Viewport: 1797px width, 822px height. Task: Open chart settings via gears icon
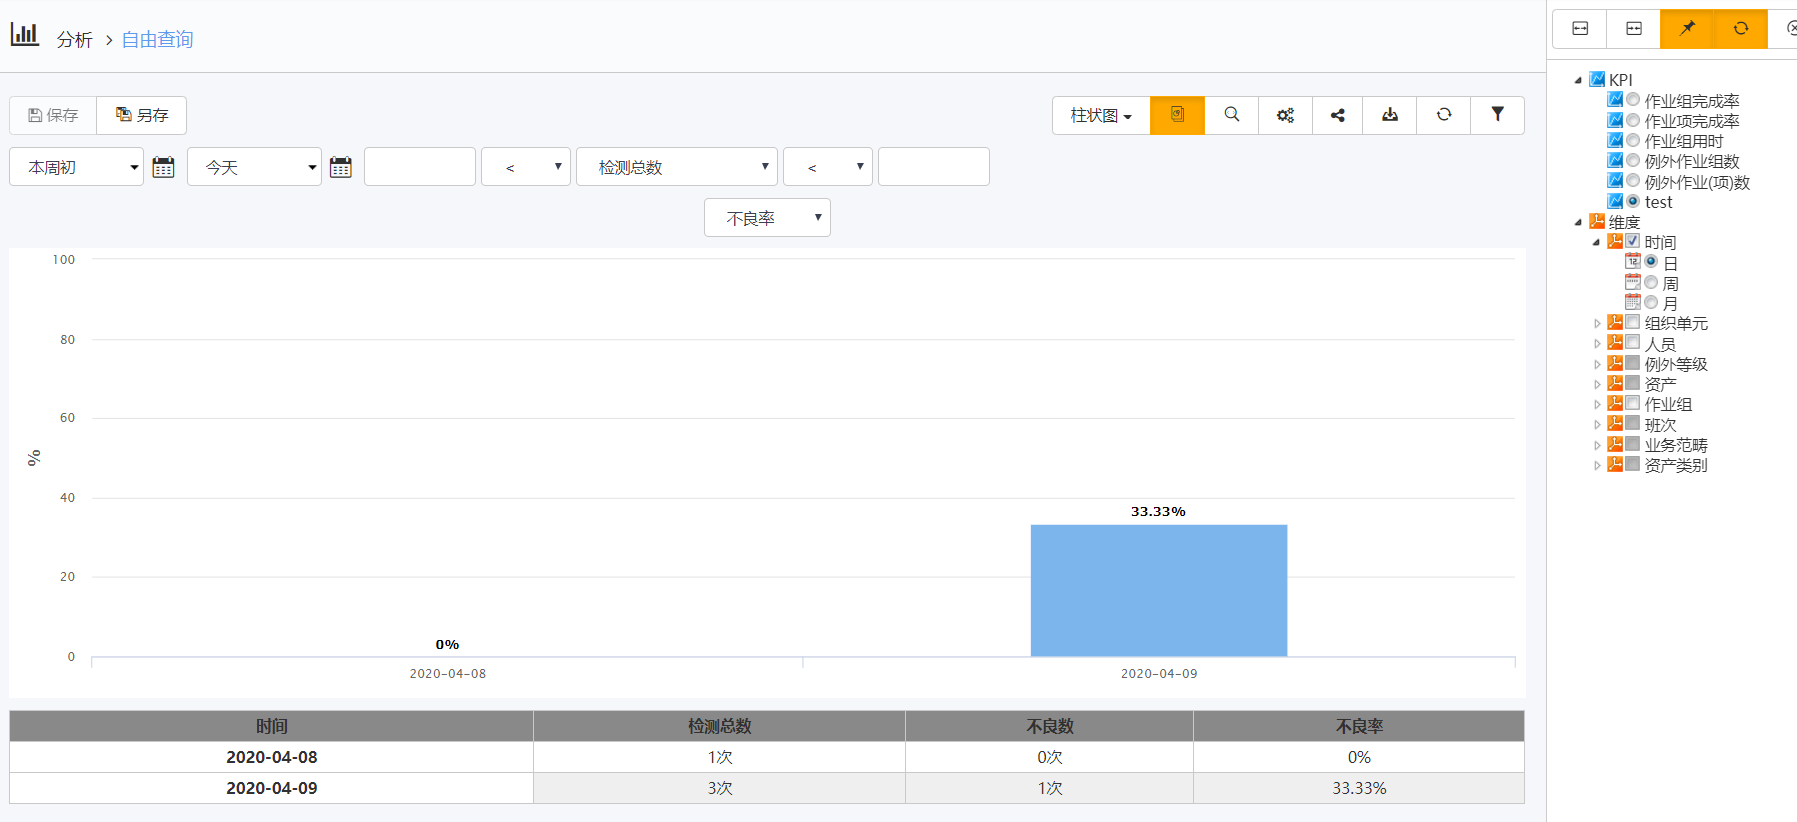coord(1285,115)
